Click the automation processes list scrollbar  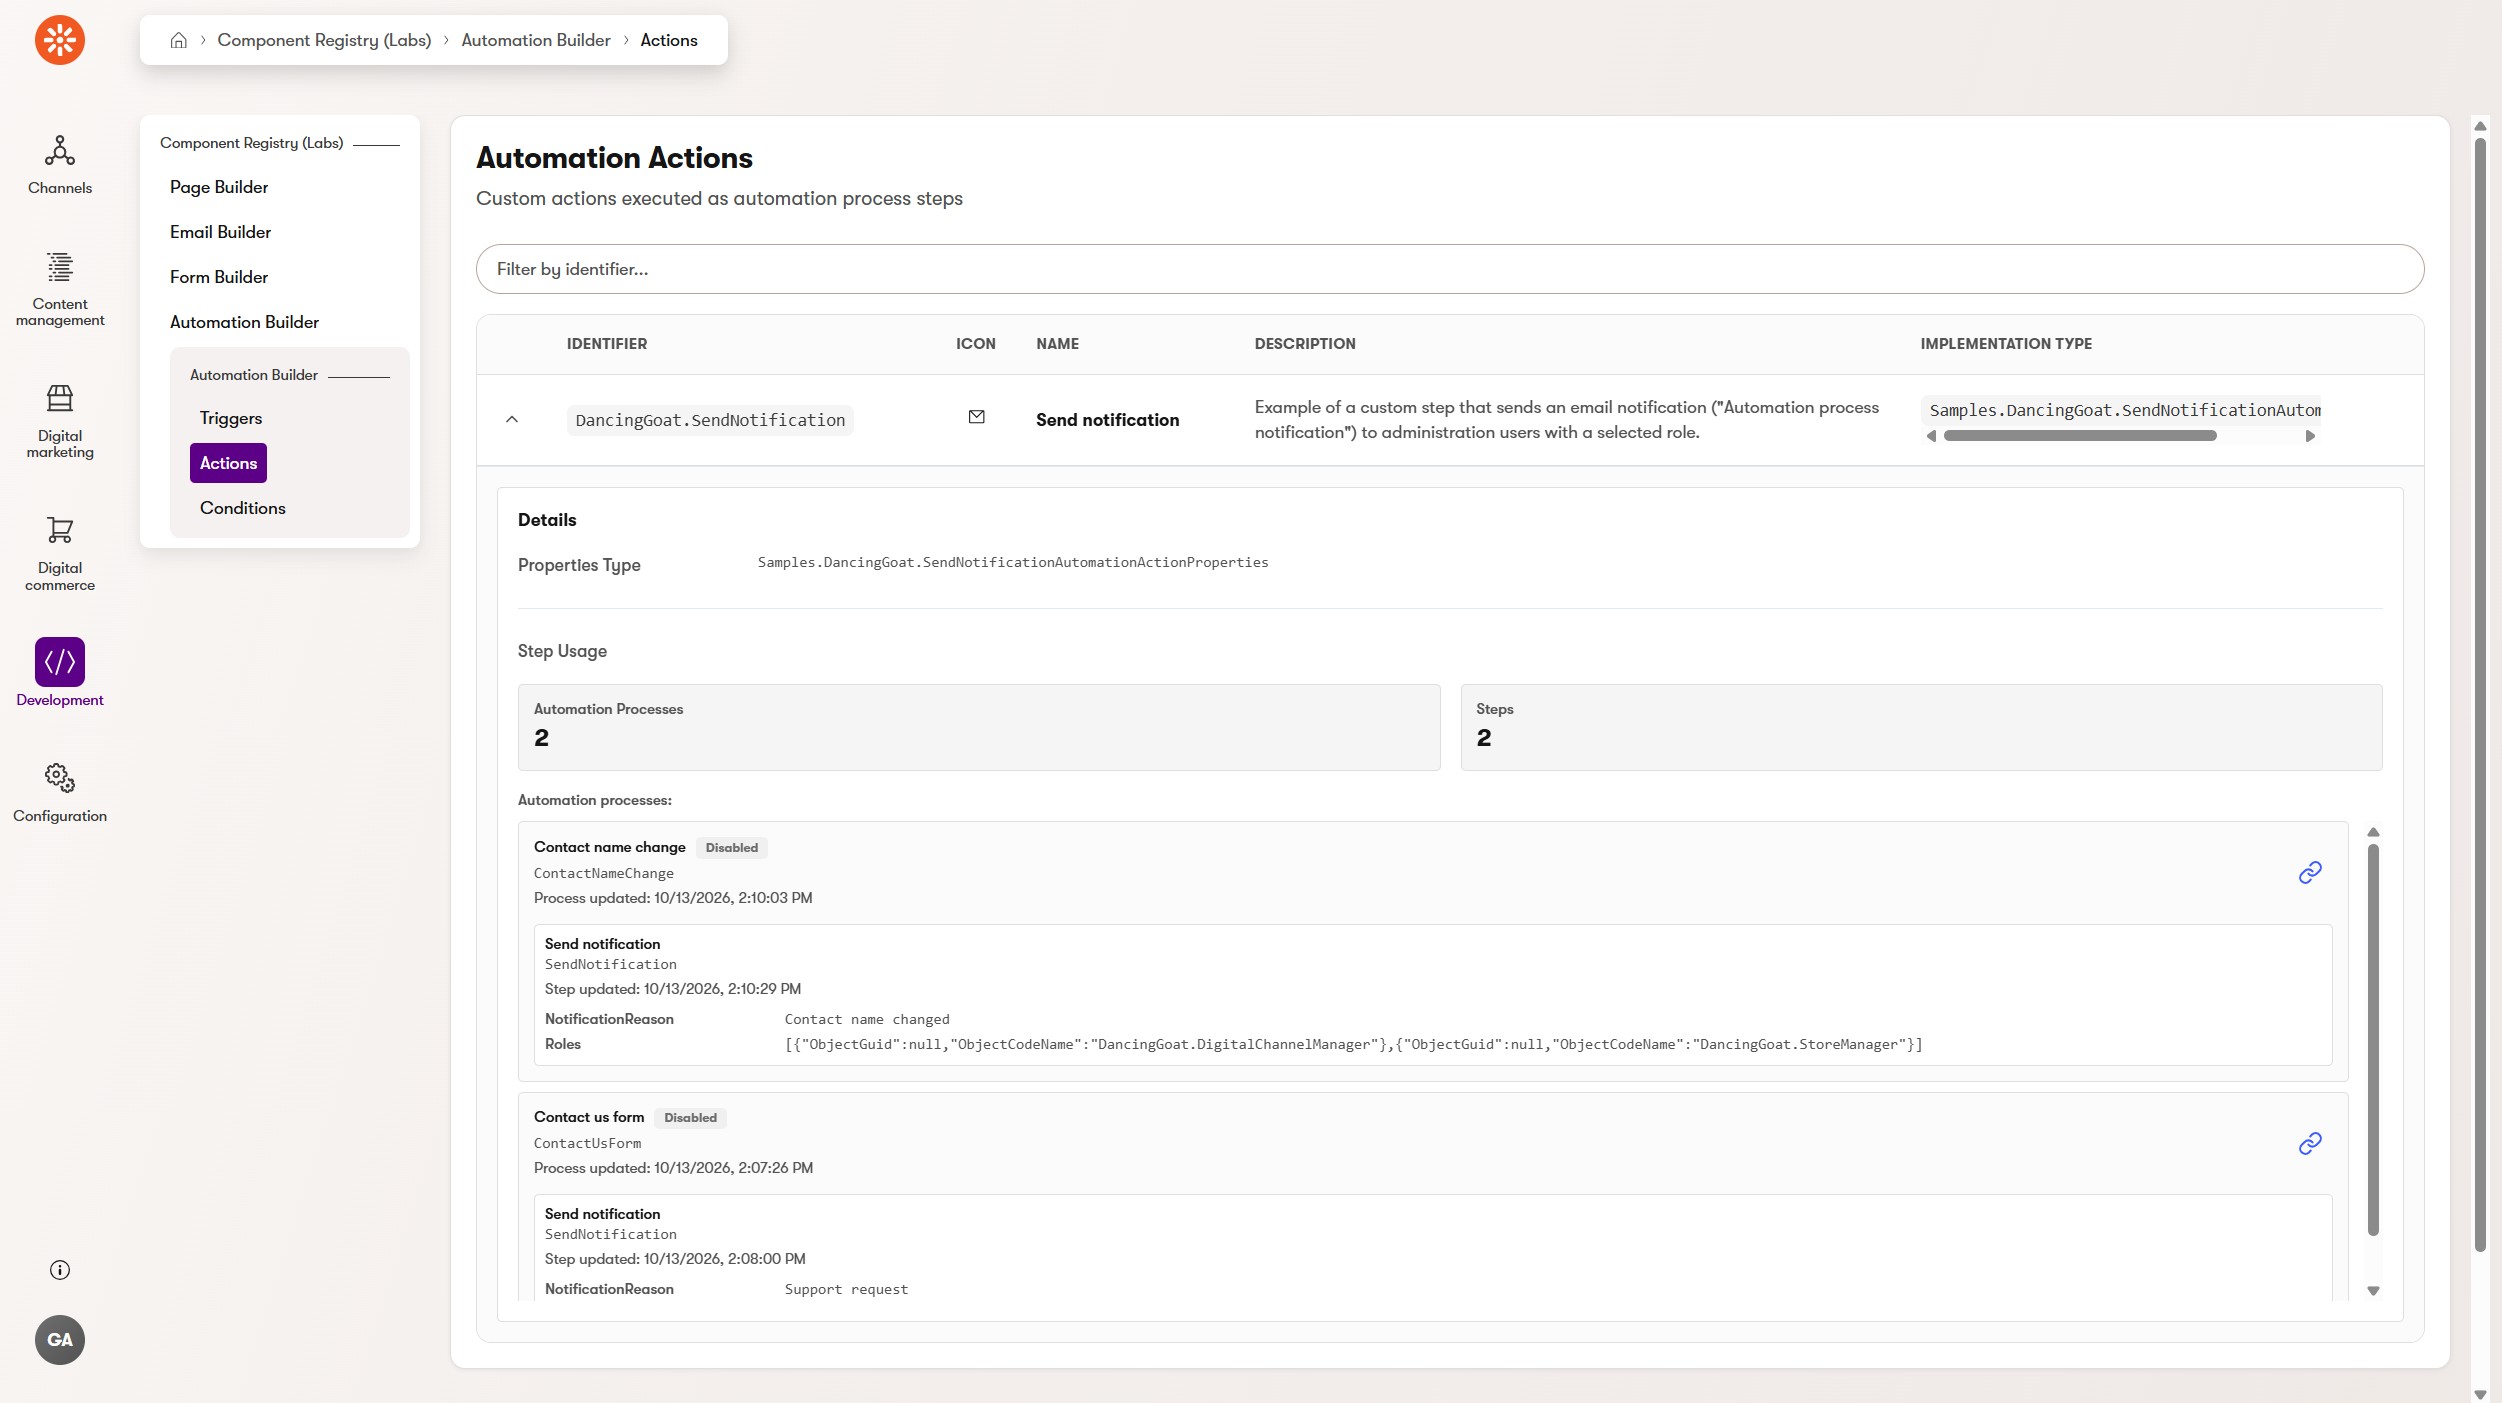tap(2373, 1040)
